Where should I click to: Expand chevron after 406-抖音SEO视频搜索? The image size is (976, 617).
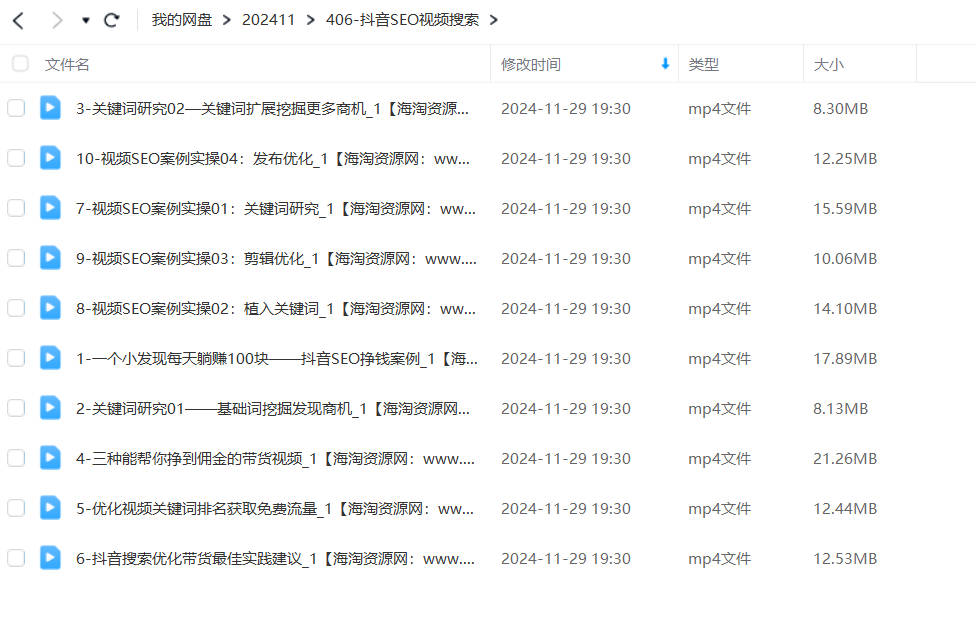pyautogui.click(x=494, y=21)
